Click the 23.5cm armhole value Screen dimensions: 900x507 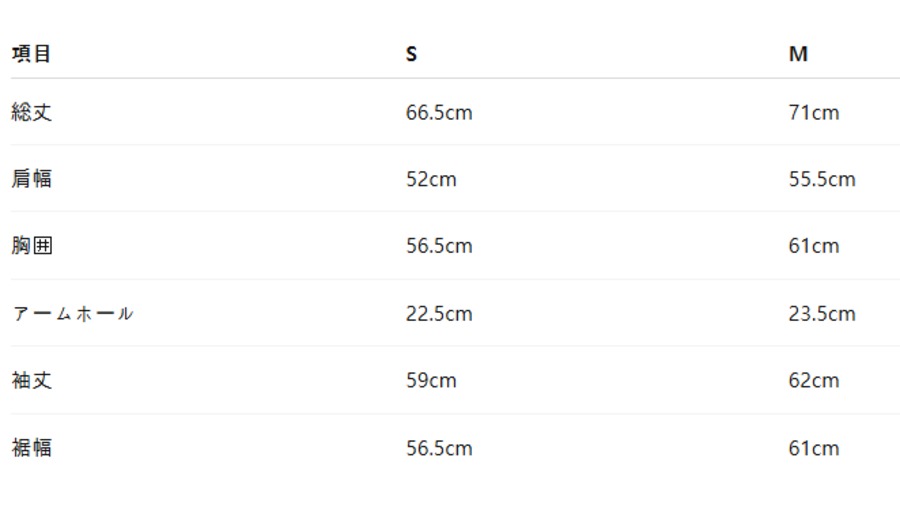(822, 314)
